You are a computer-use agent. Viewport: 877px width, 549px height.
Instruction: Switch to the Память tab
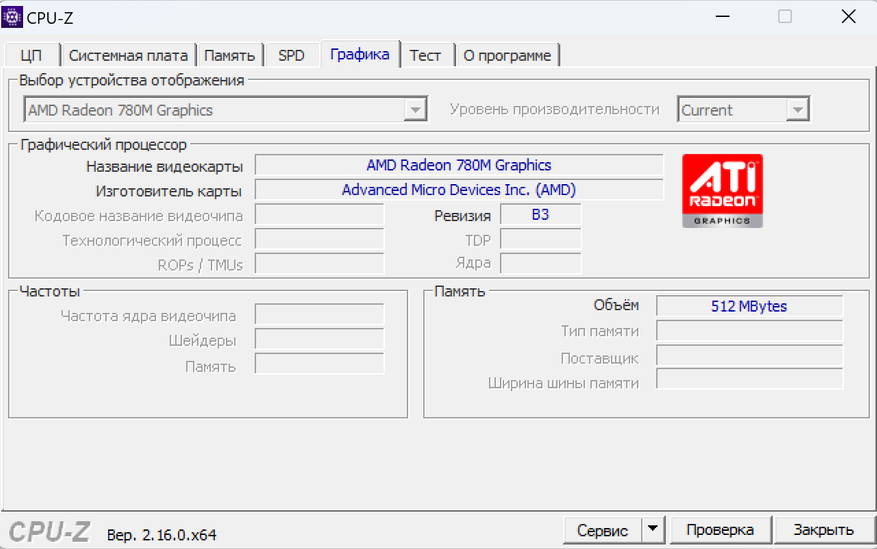[229, 55]
